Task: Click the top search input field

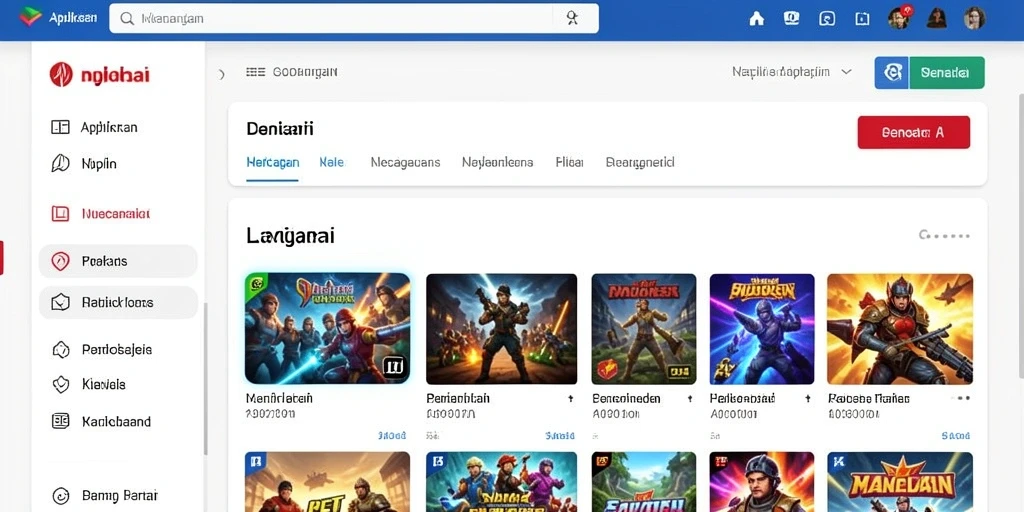Action: 354,18
